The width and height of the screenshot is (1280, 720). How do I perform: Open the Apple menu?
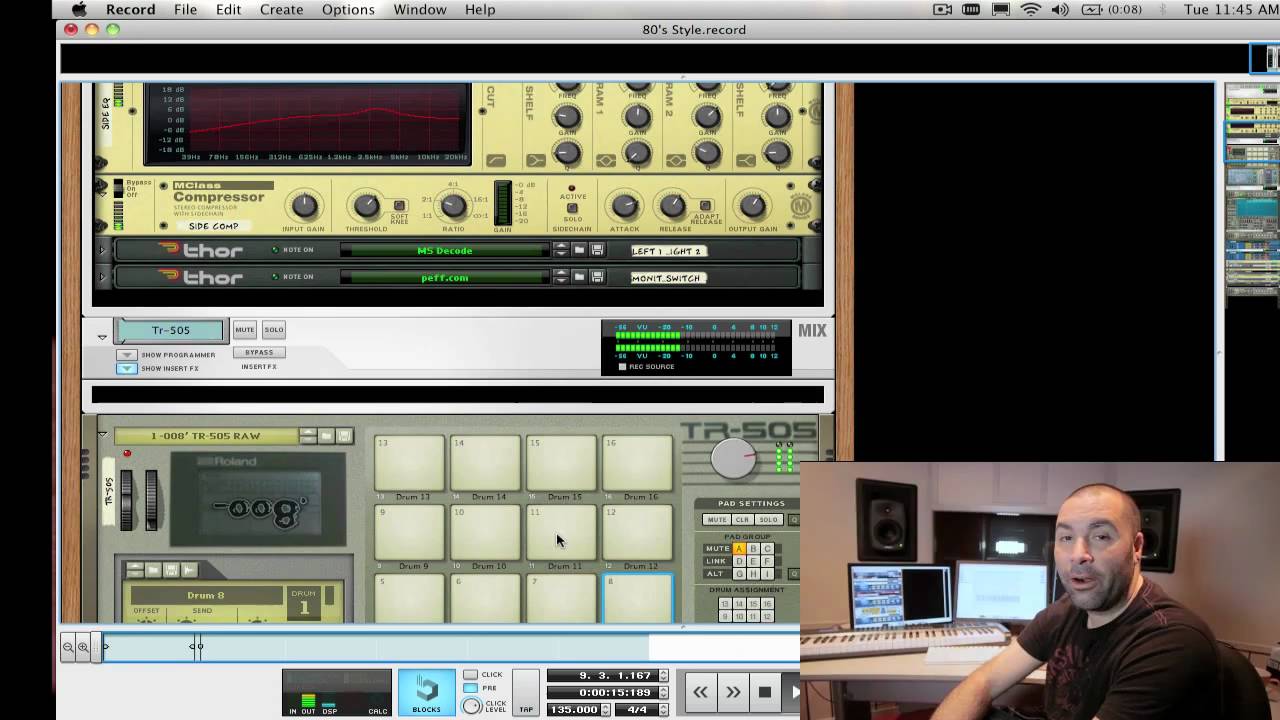[x=79, y=10]
